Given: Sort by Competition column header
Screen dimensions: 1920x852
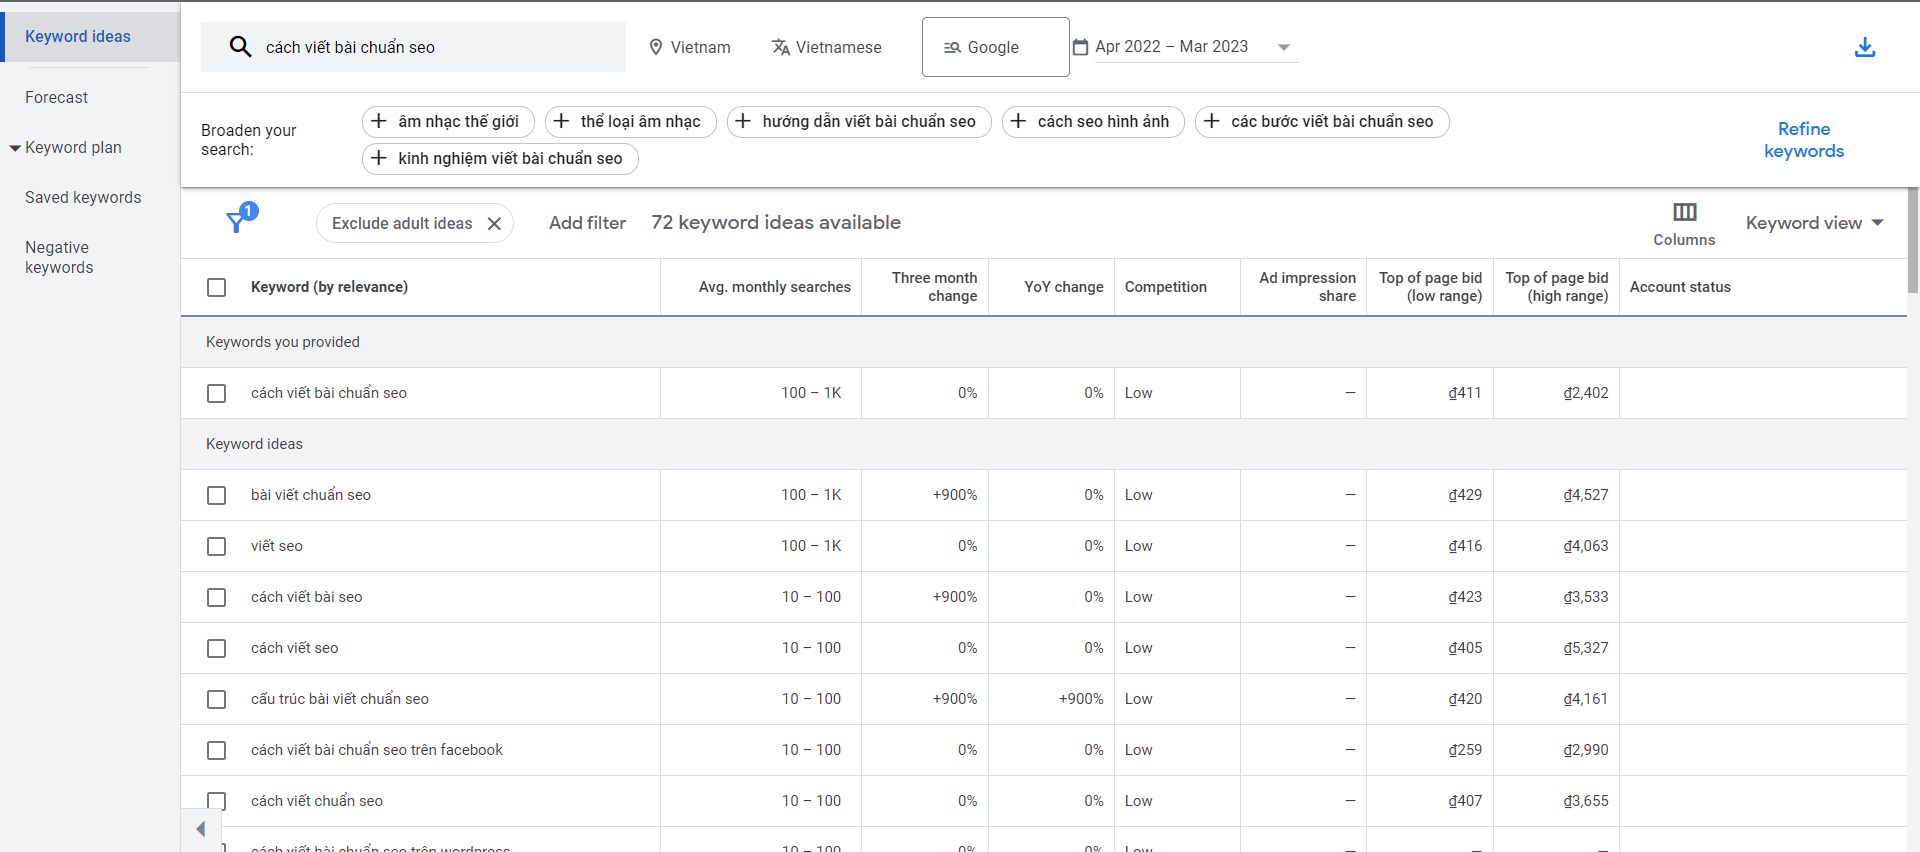Looking at the screenshot, I should pyautogui.click(x=1165, y=287).
